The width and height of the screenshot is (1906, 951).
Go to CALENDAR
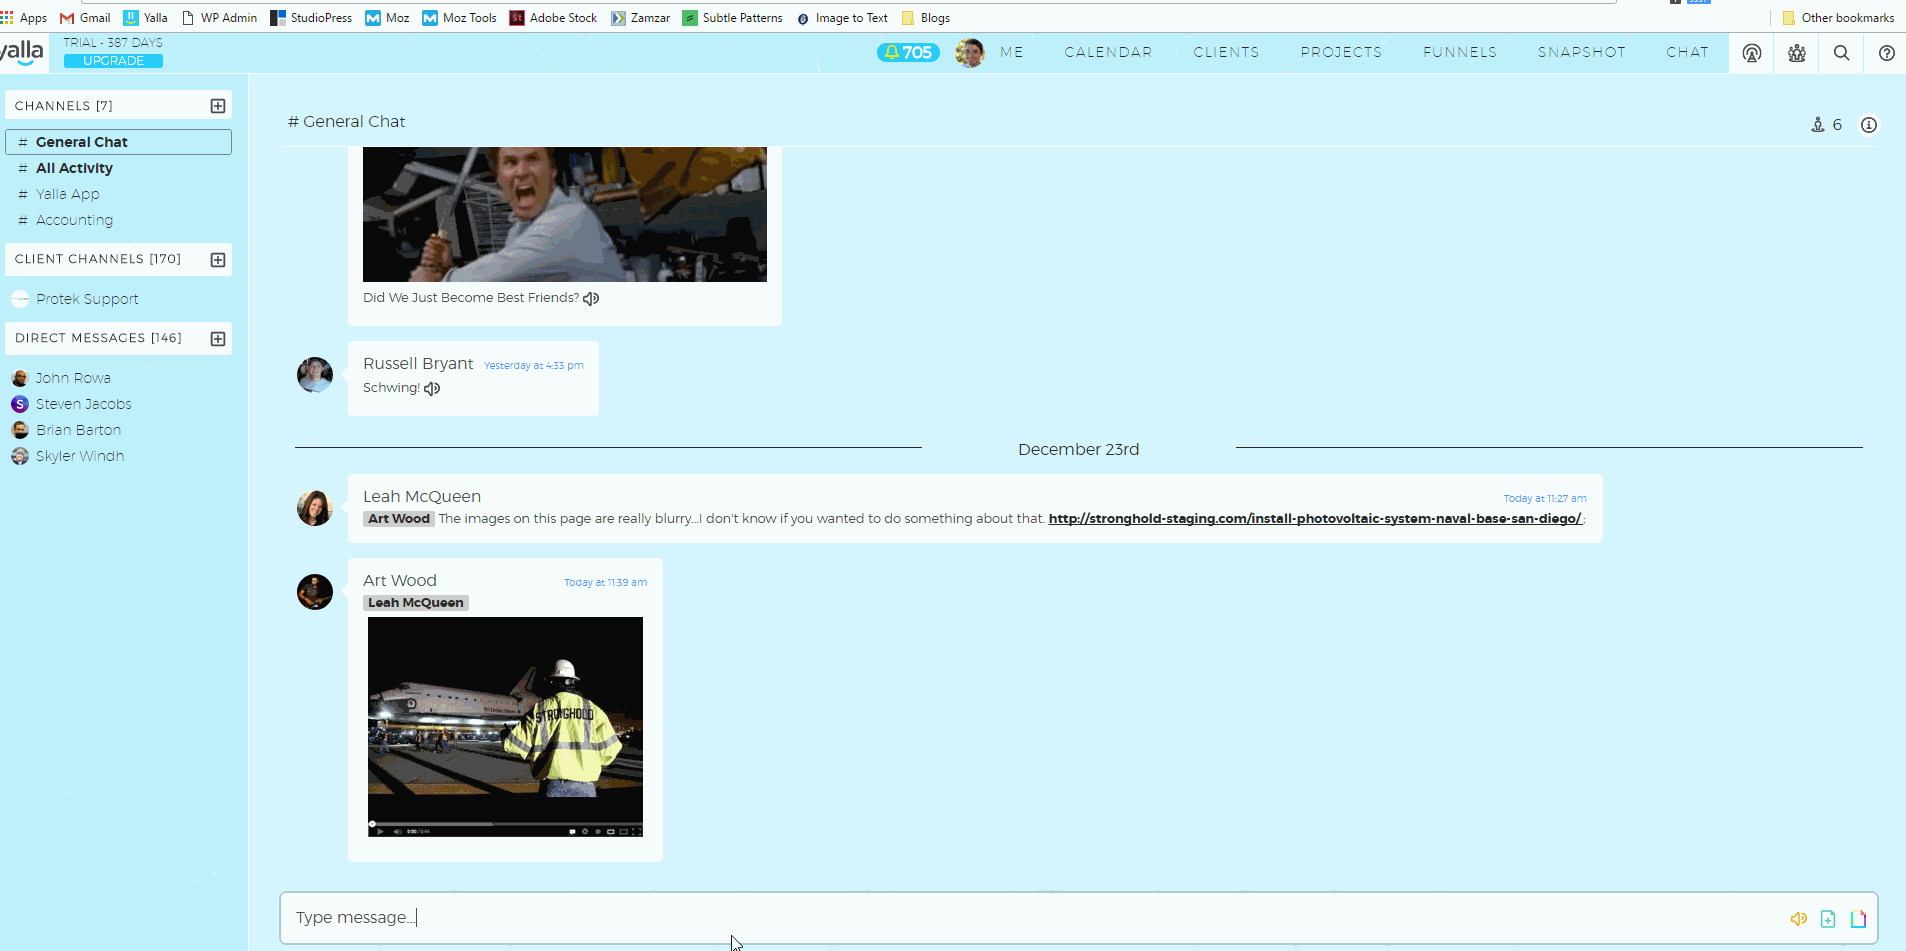point(1108,52)
